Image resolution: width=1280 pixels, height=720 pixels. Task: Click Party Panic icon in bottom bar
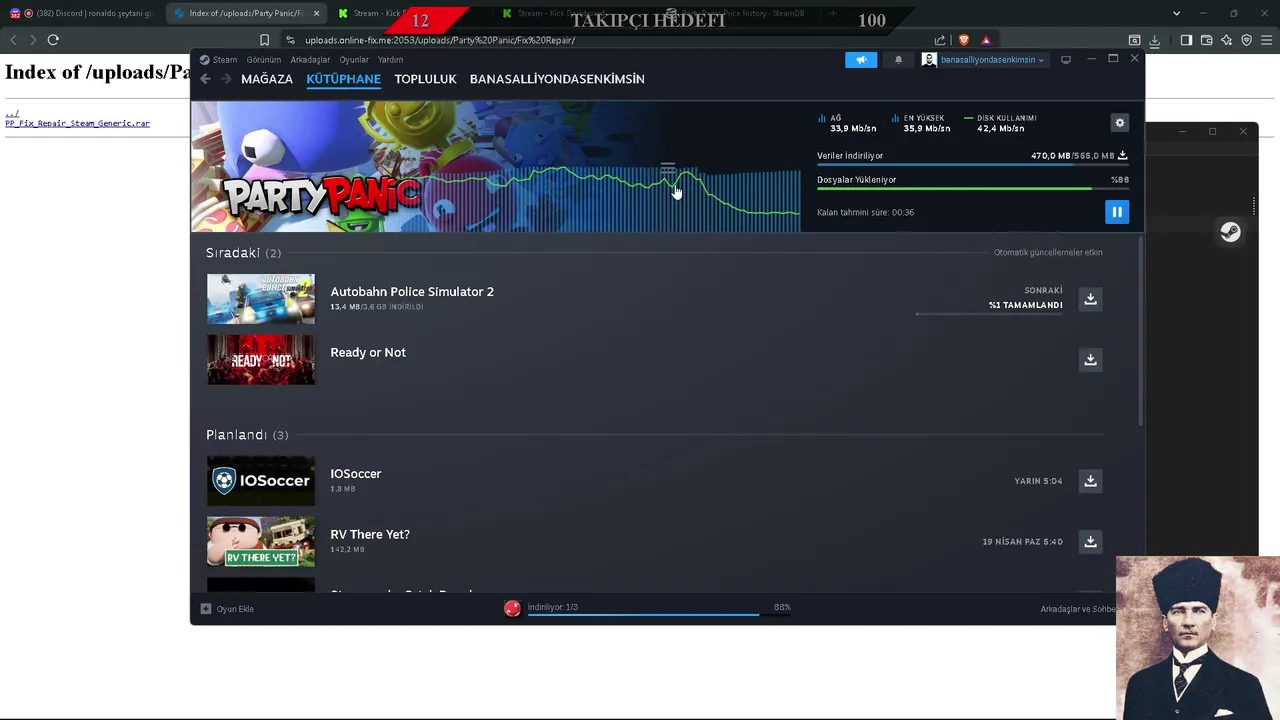click(512, 608)
